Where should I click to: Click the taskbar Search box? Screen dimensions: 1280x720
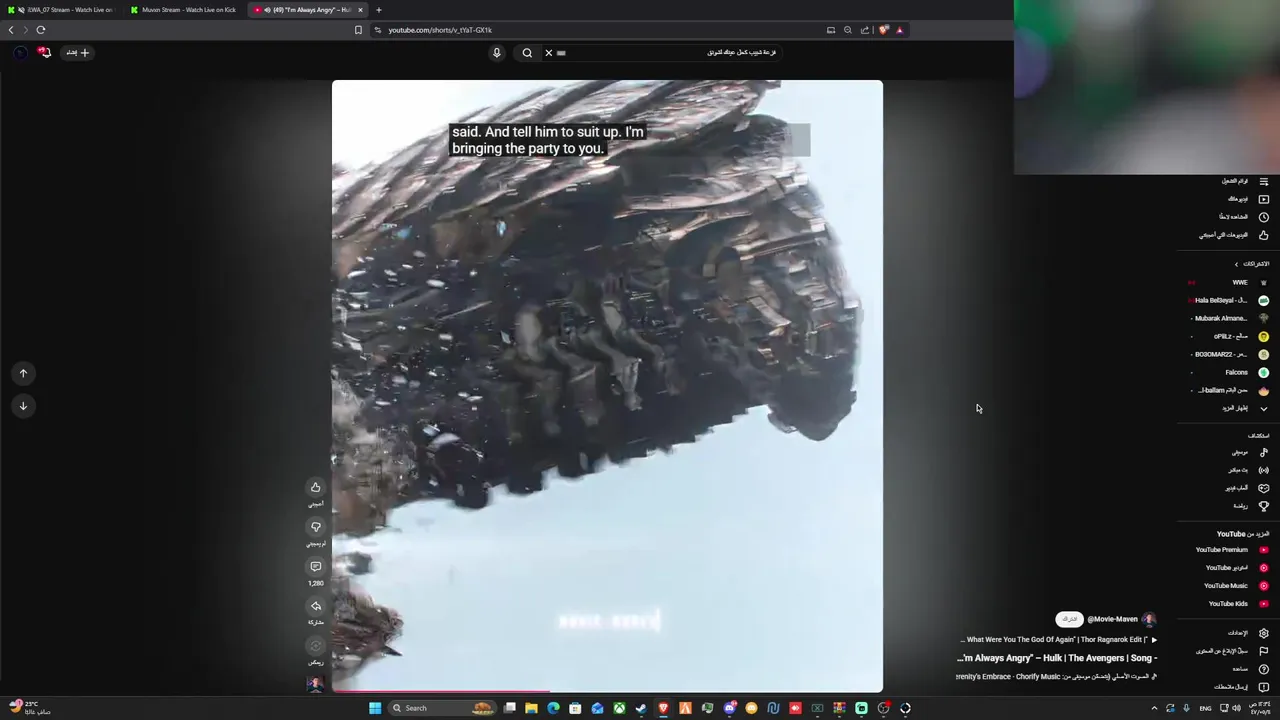coord(441,708)
